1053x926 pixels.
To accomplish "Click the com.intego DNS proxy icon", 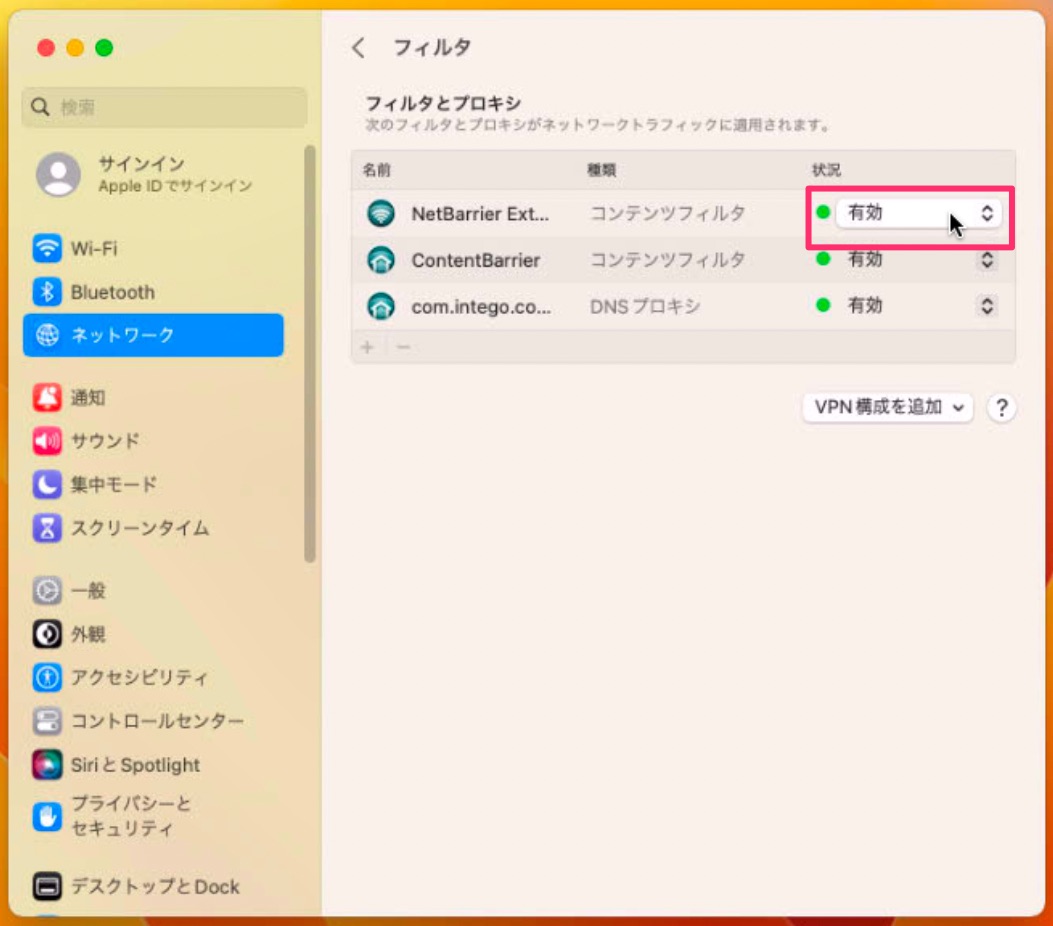I will click(381, 306).
